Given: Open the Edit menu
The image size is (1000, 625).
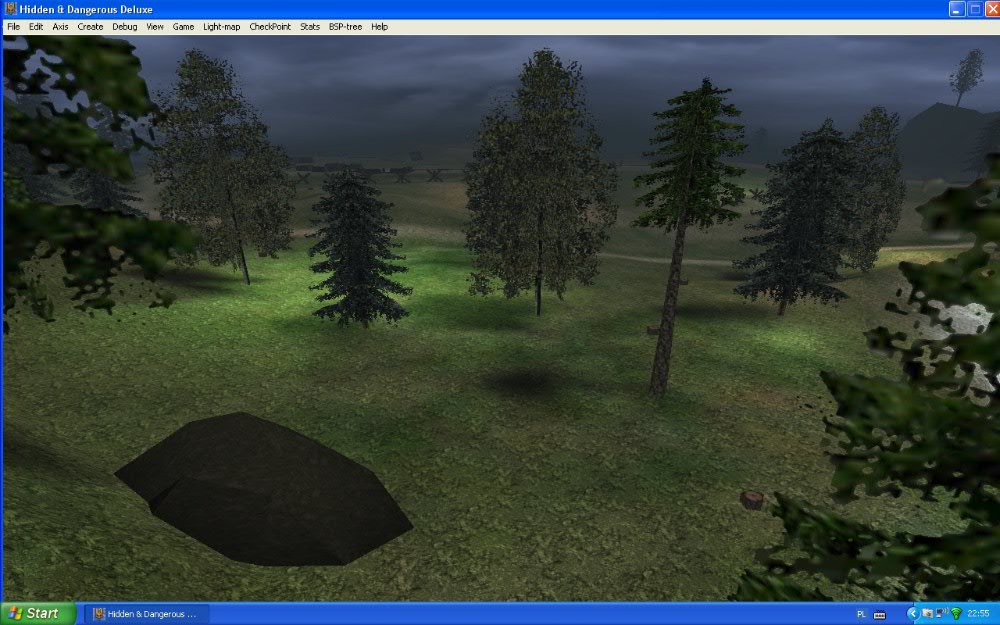Looking at the screenshot, I should 36,27.
